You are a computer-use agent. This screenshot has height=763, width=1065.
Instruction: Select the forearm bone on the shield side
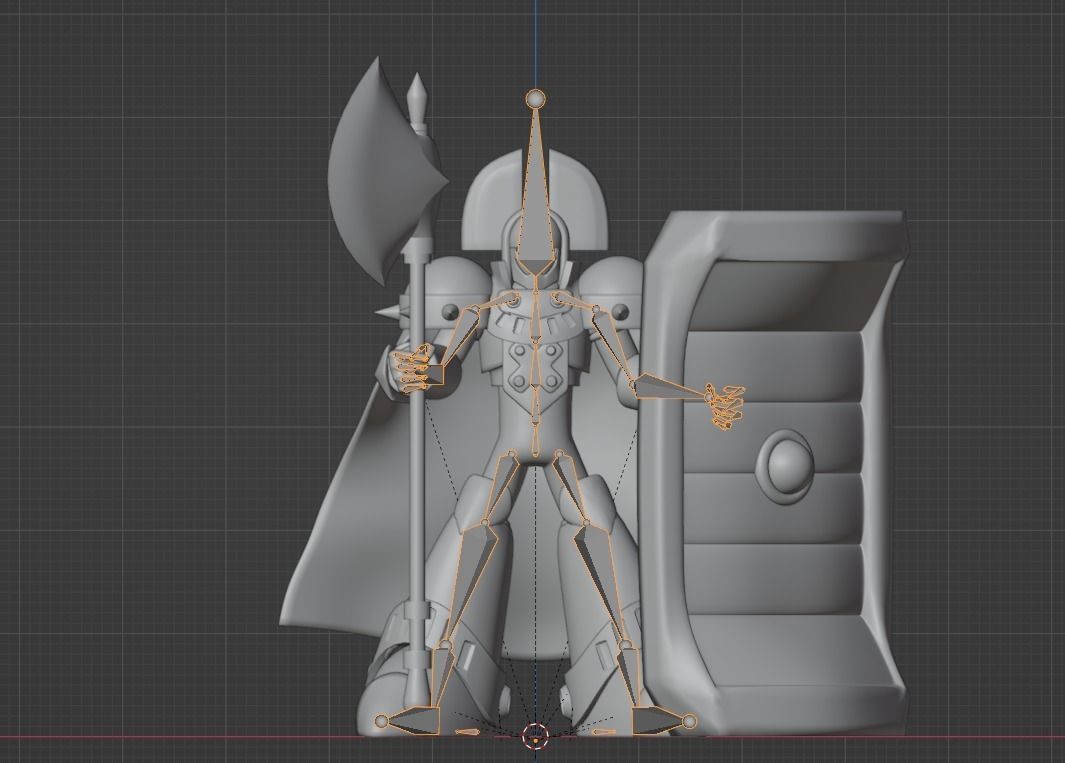[x=669, y=387]
